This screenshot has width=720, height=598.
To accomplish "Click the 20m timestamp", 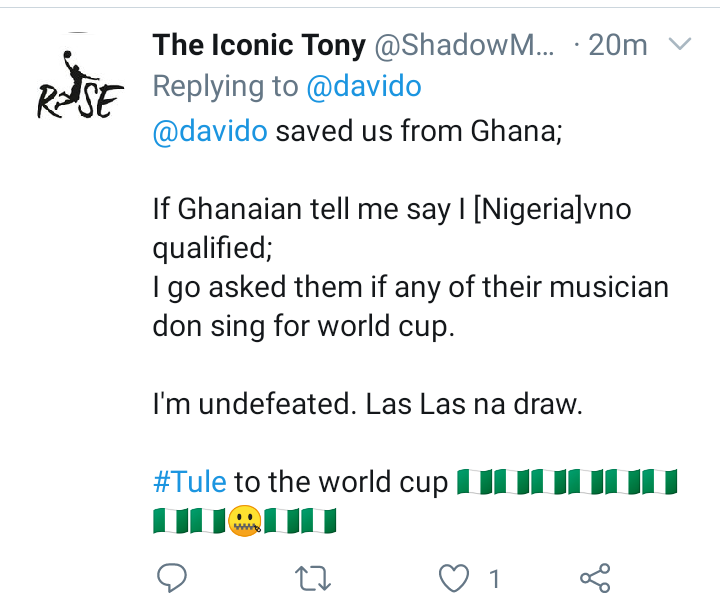I will (x=618, y=45).
